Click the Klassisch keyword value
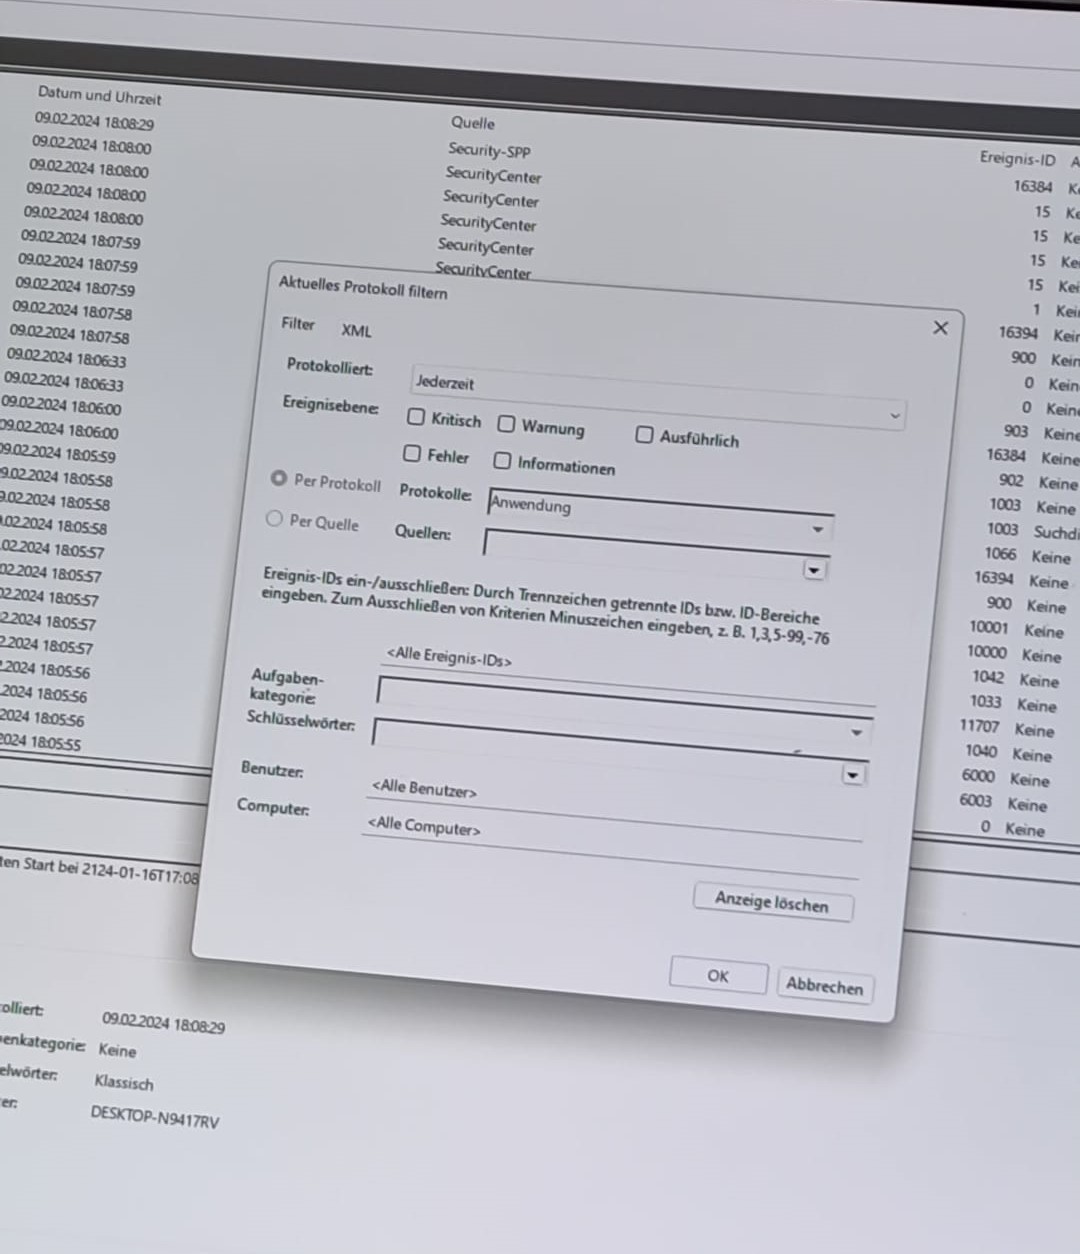This screenshot has width=1080, height=1254. pos(124,1082)
